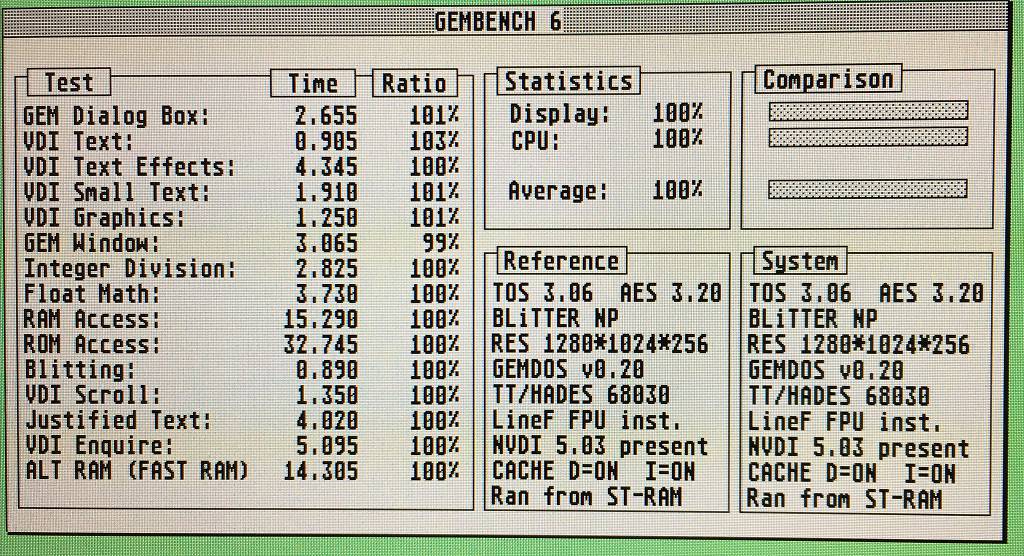Click the bottom Comparison bar for Average
This screenshot has height=556, width=1024.
[x=868, y=189]
